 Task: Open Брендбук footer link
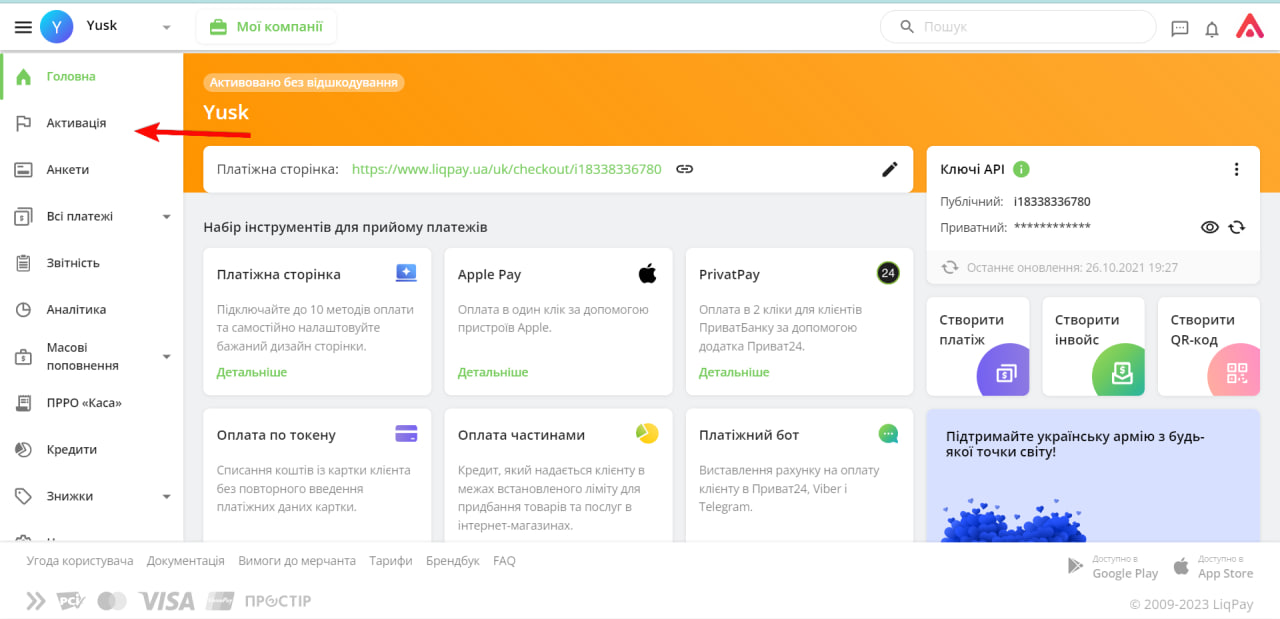tap(453, 561)
